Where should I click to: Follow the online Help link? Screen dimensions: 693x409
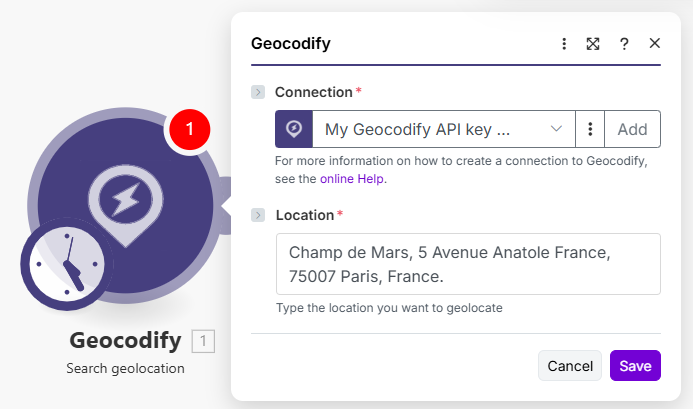coord(352,179)
